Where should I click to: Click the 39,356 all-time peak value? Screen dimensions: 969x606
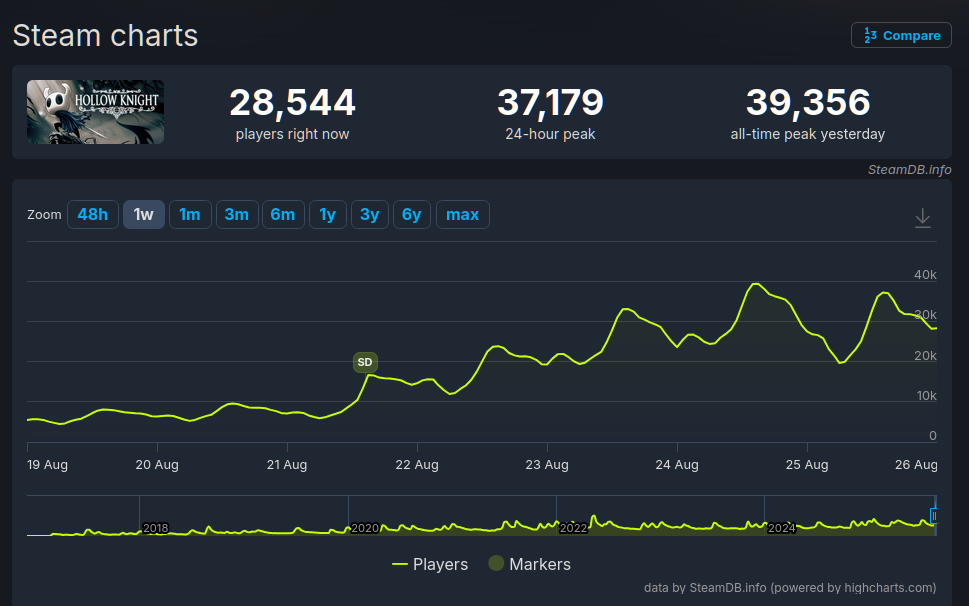(808, 103)
